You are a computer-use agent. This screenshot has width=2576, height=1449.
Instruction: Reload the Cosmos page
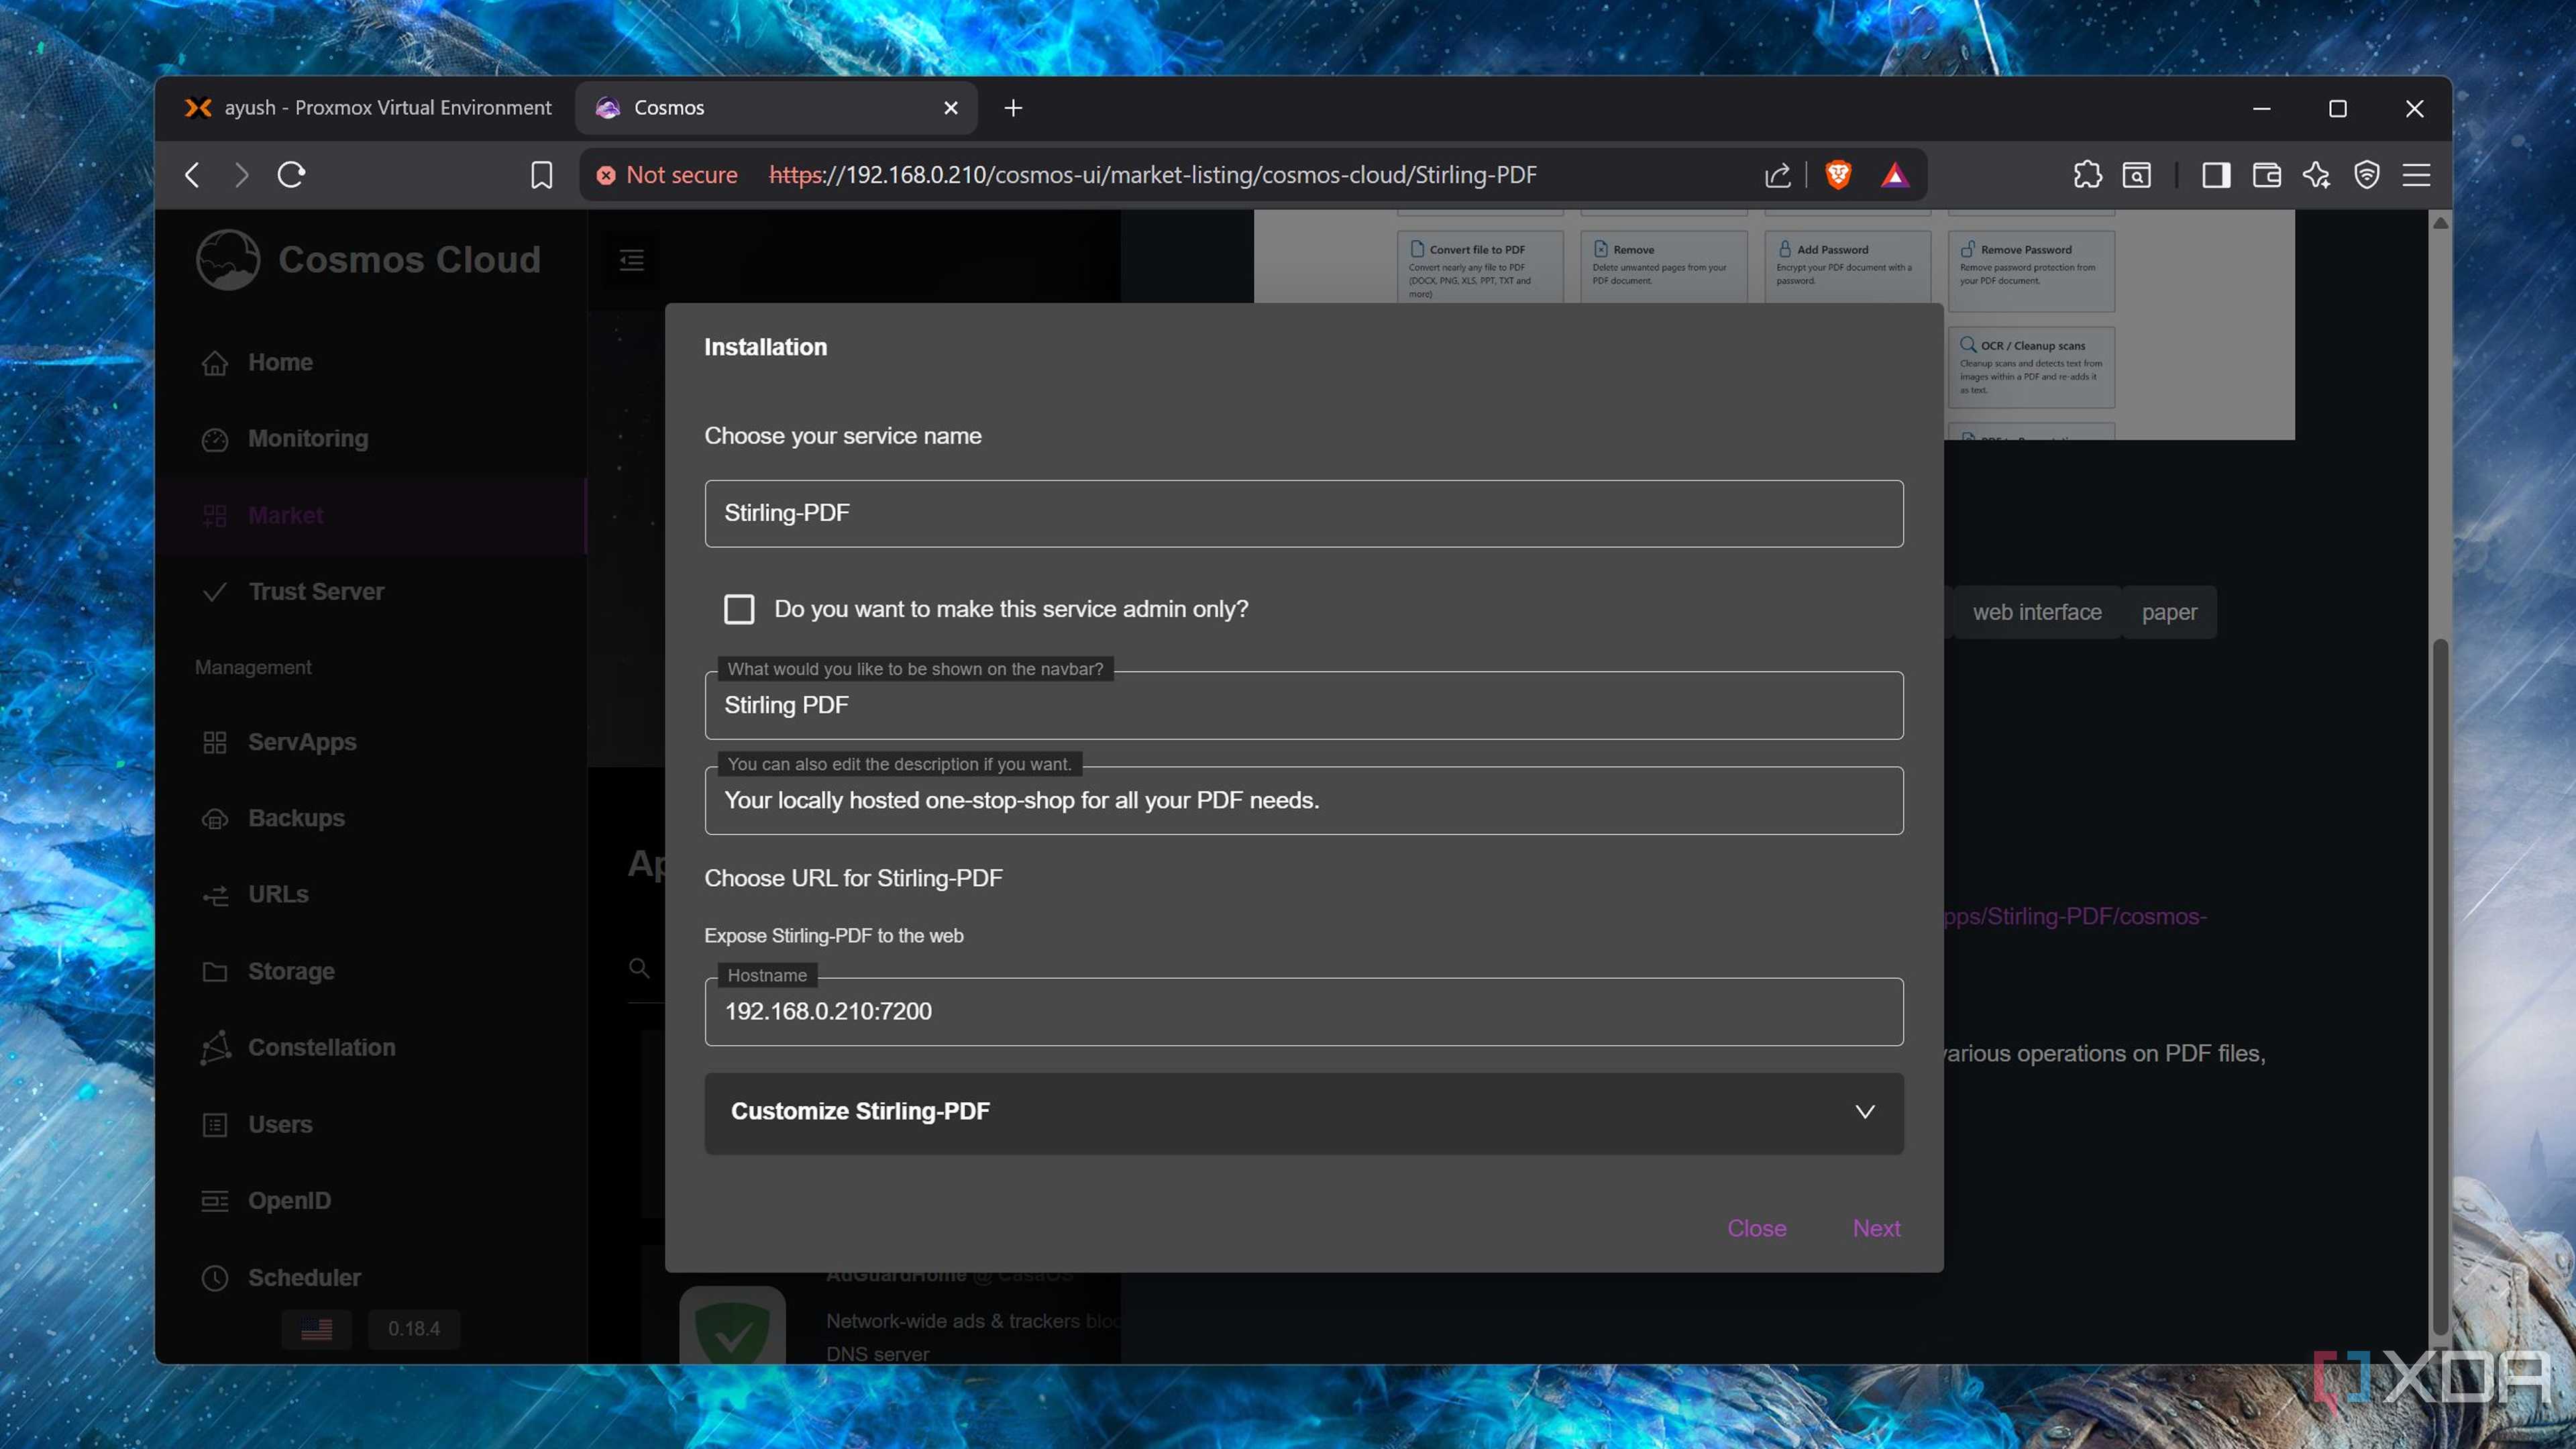coord(291,175)
